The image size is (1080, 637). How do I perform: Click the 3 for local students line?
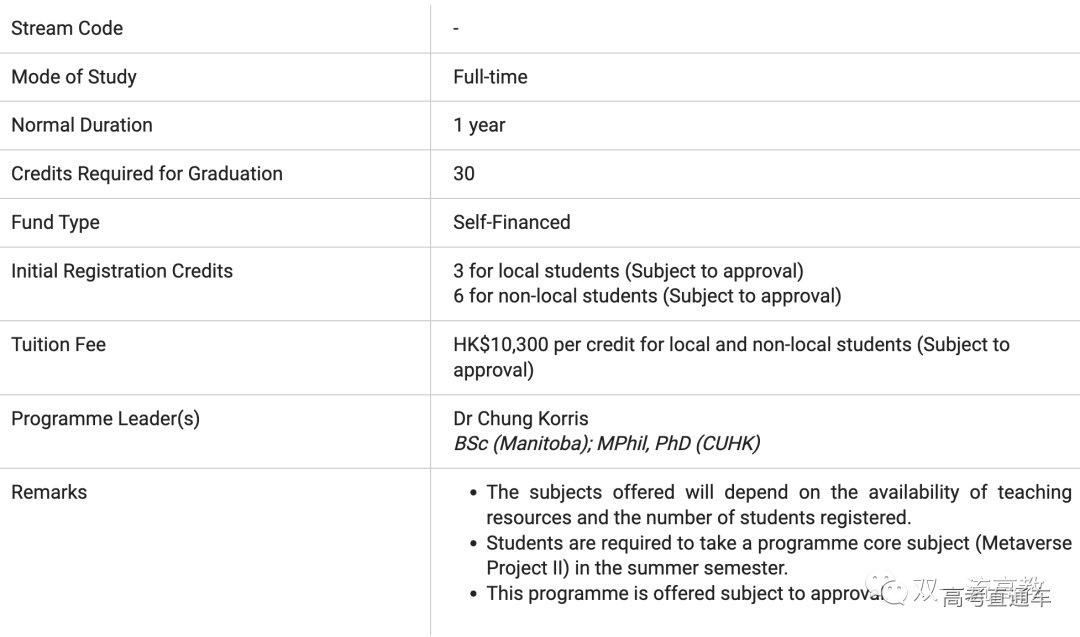coord(628,271)
